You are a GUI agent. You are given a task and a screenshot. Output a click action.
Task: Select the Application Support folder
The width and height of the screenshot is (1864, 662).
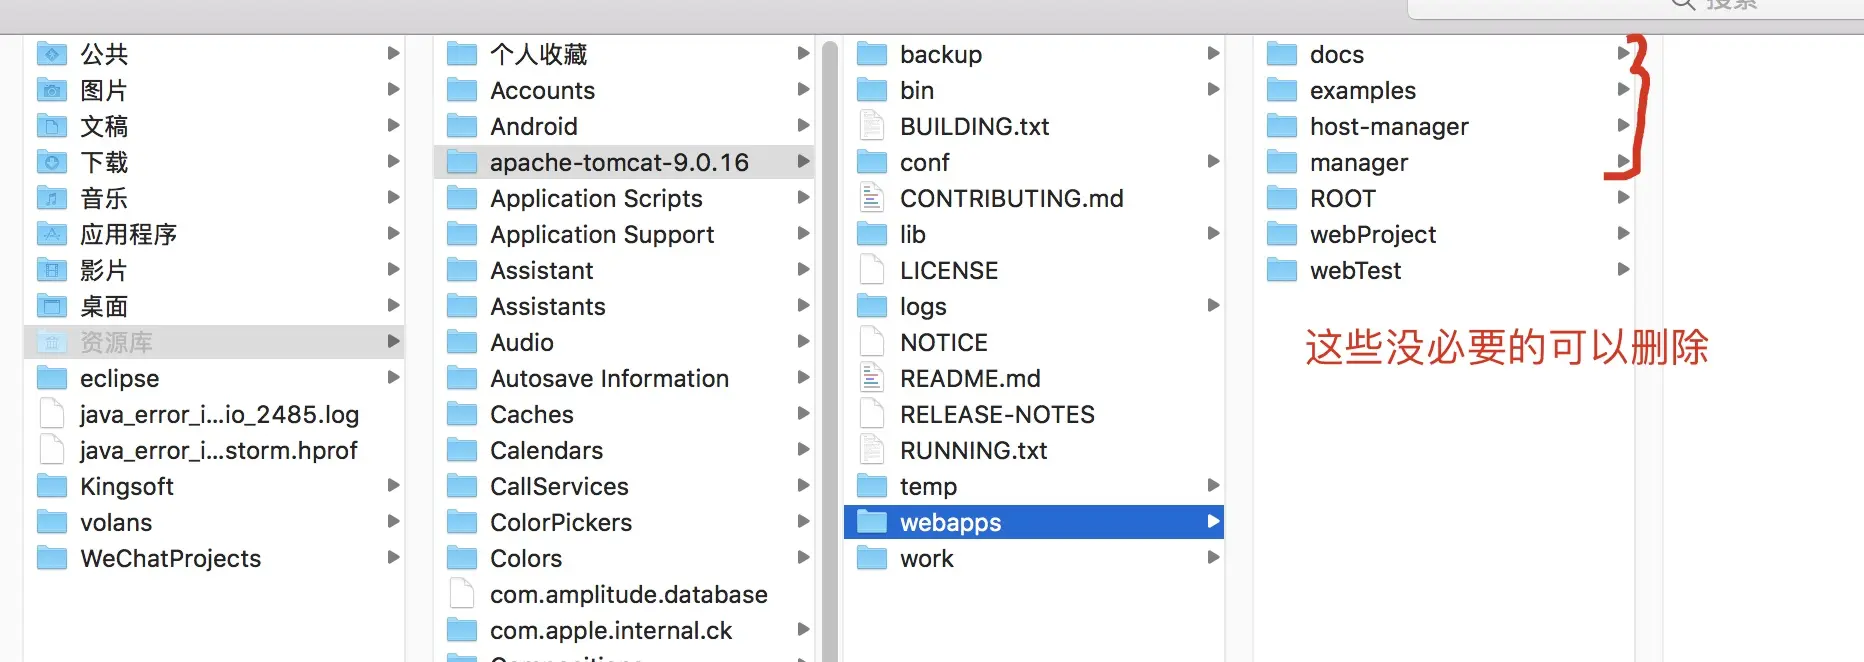[x=602, y=234]
